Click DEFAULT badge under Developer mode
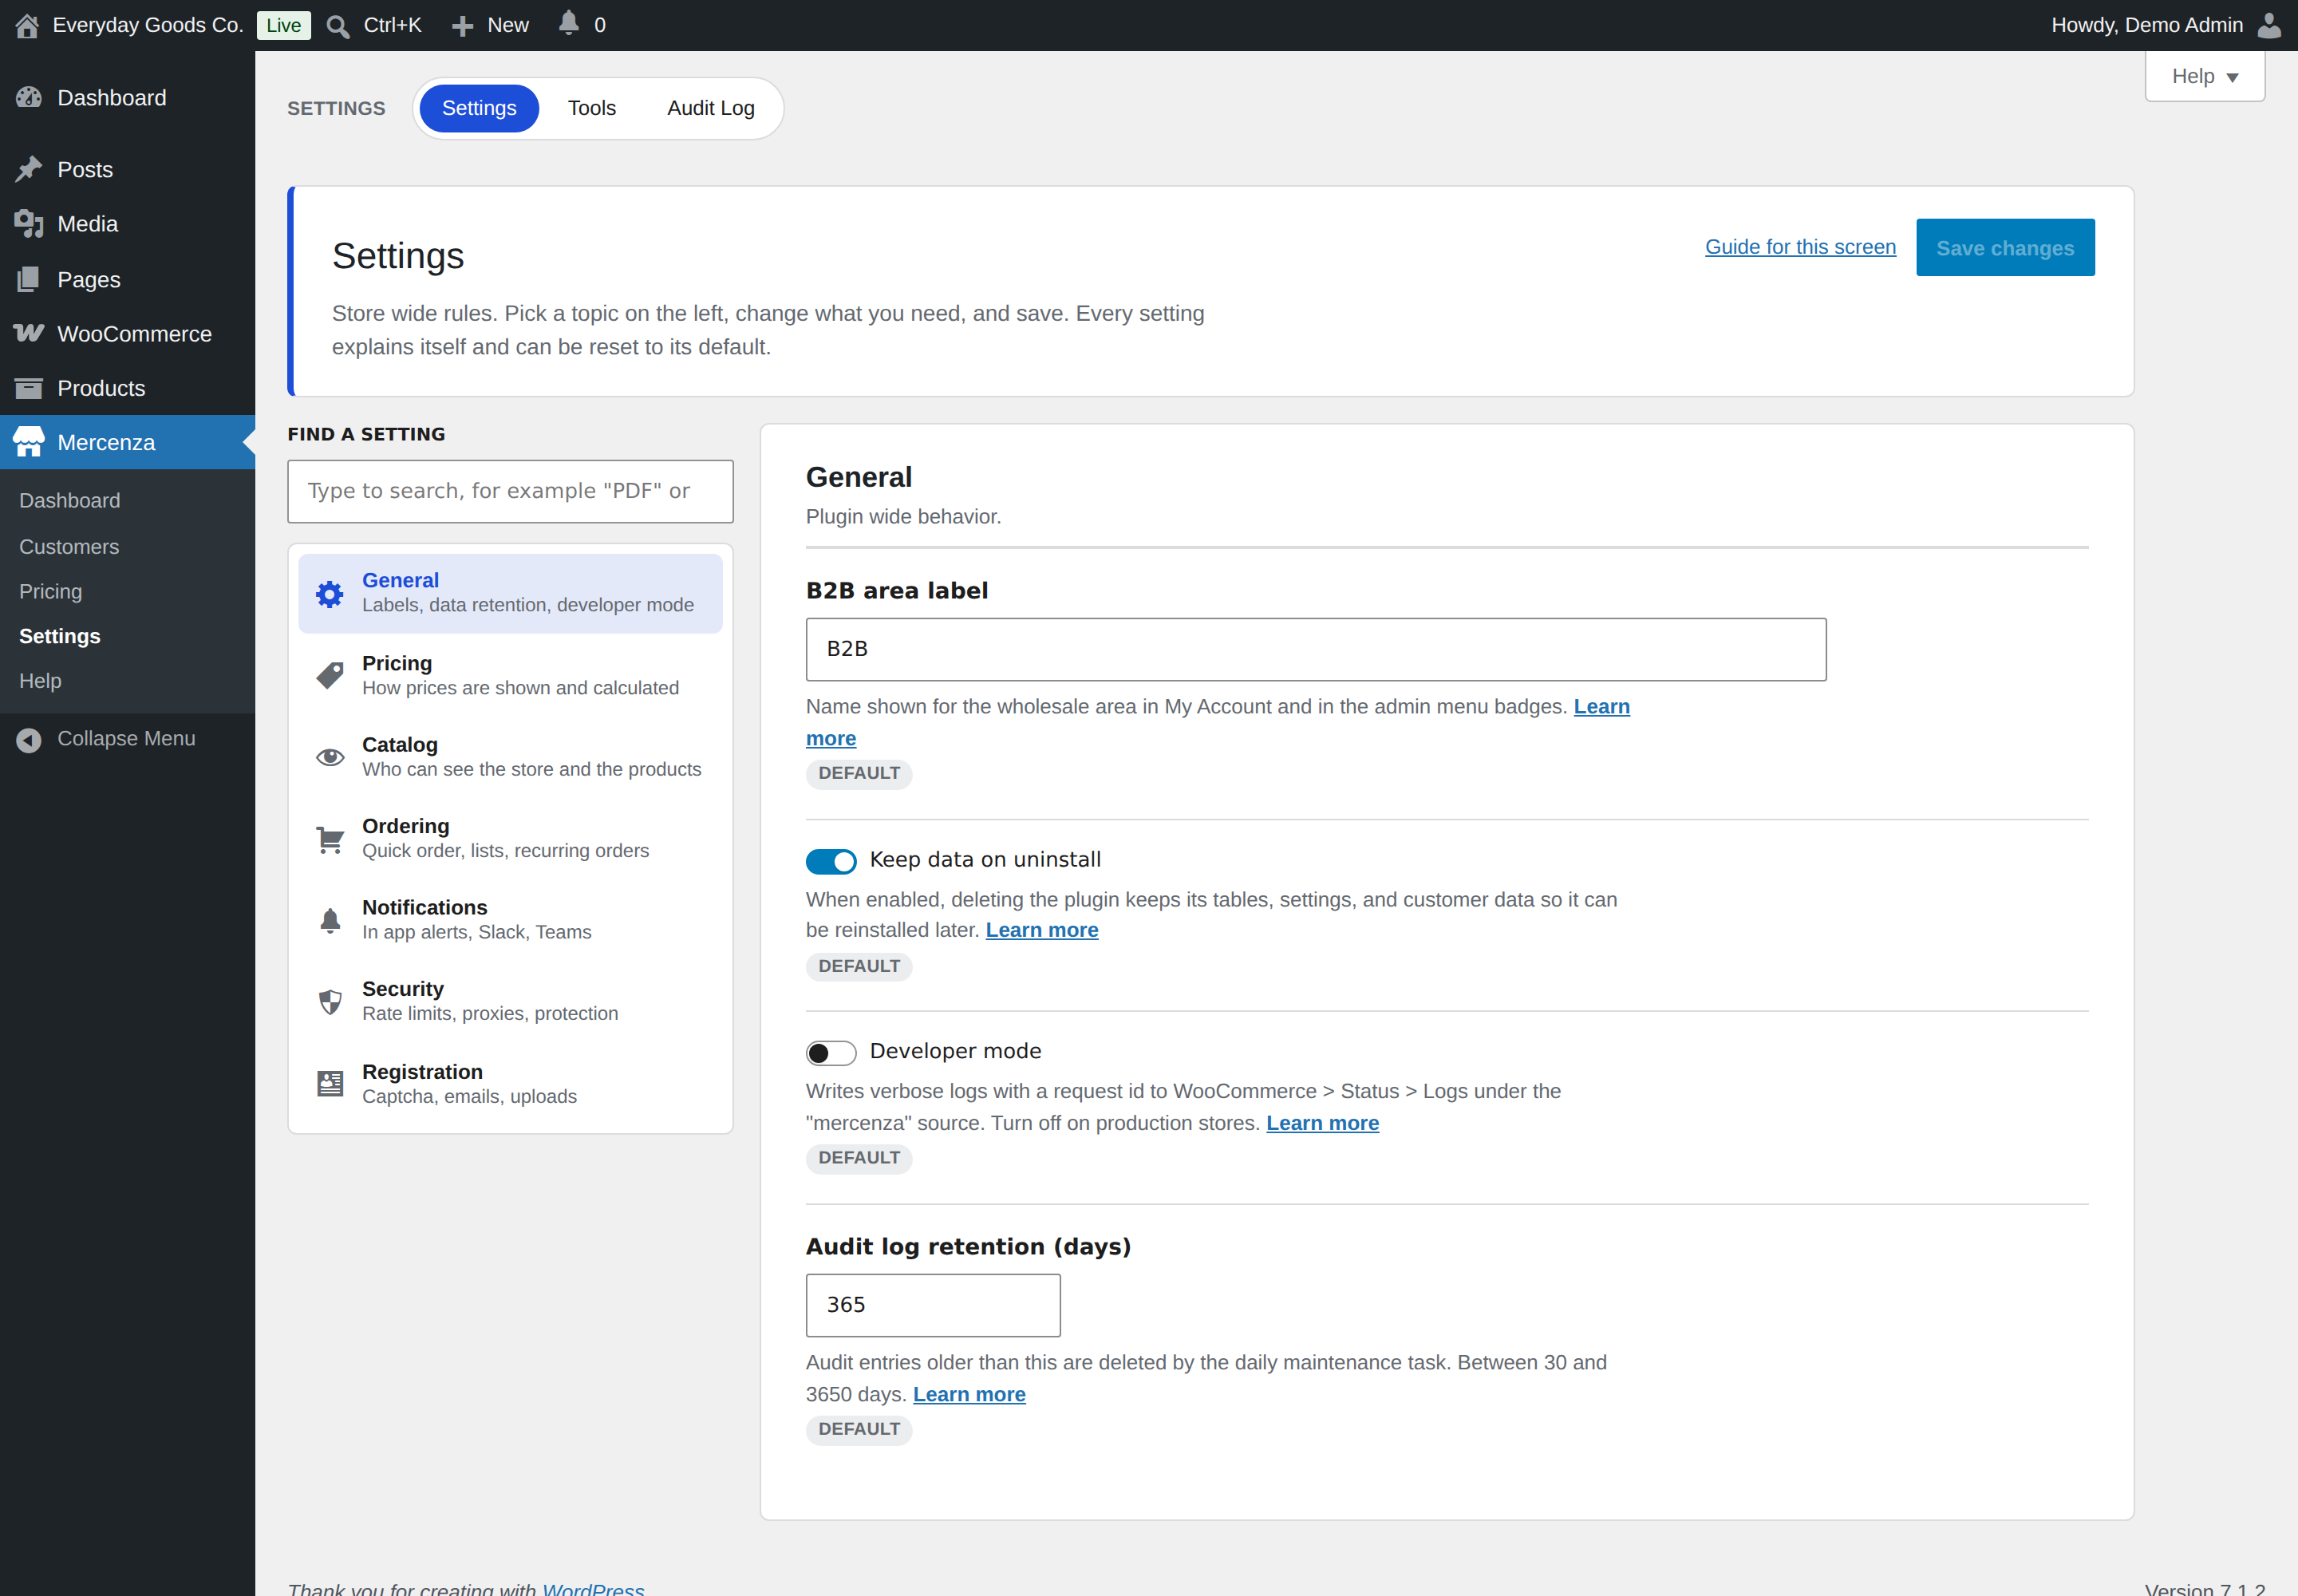The width and height of the screenshot is (2298, 1596). [859, 1158]
